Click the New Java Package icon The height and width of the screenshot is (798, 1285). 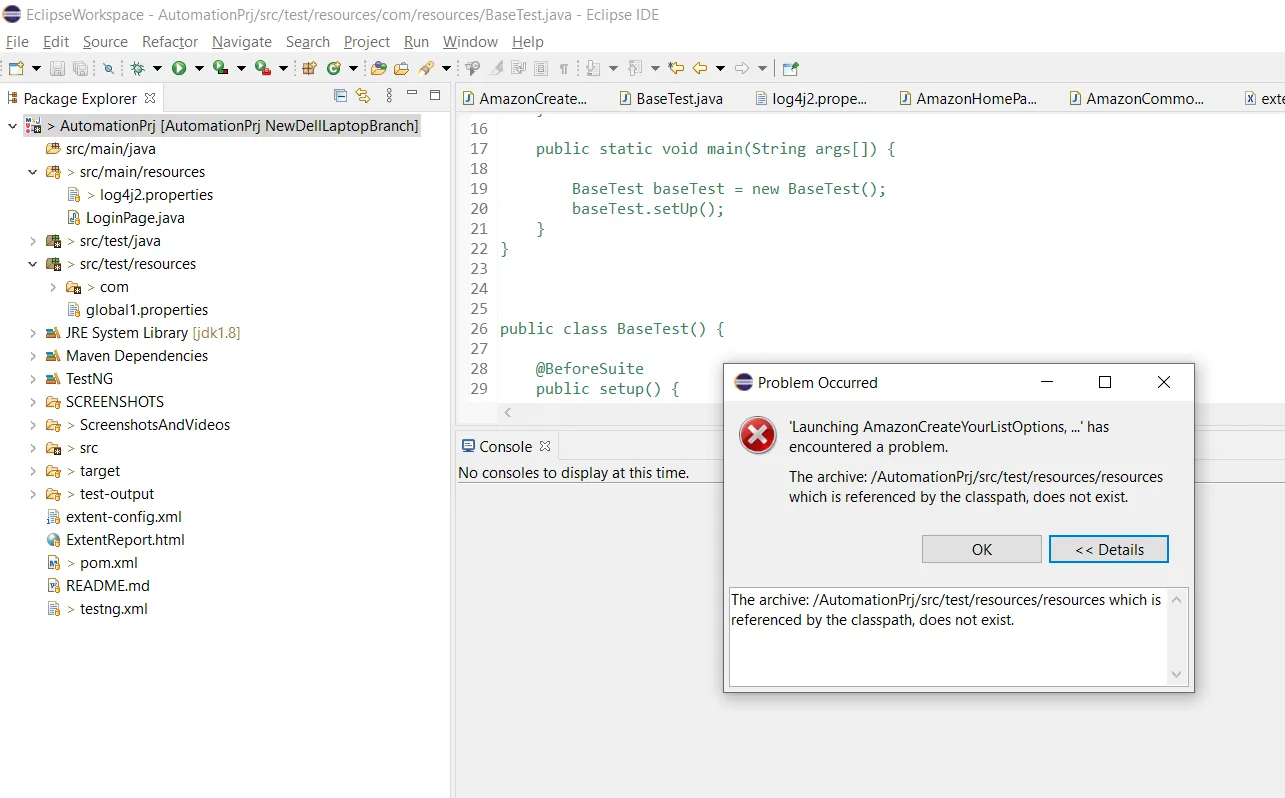coord(309,68)
